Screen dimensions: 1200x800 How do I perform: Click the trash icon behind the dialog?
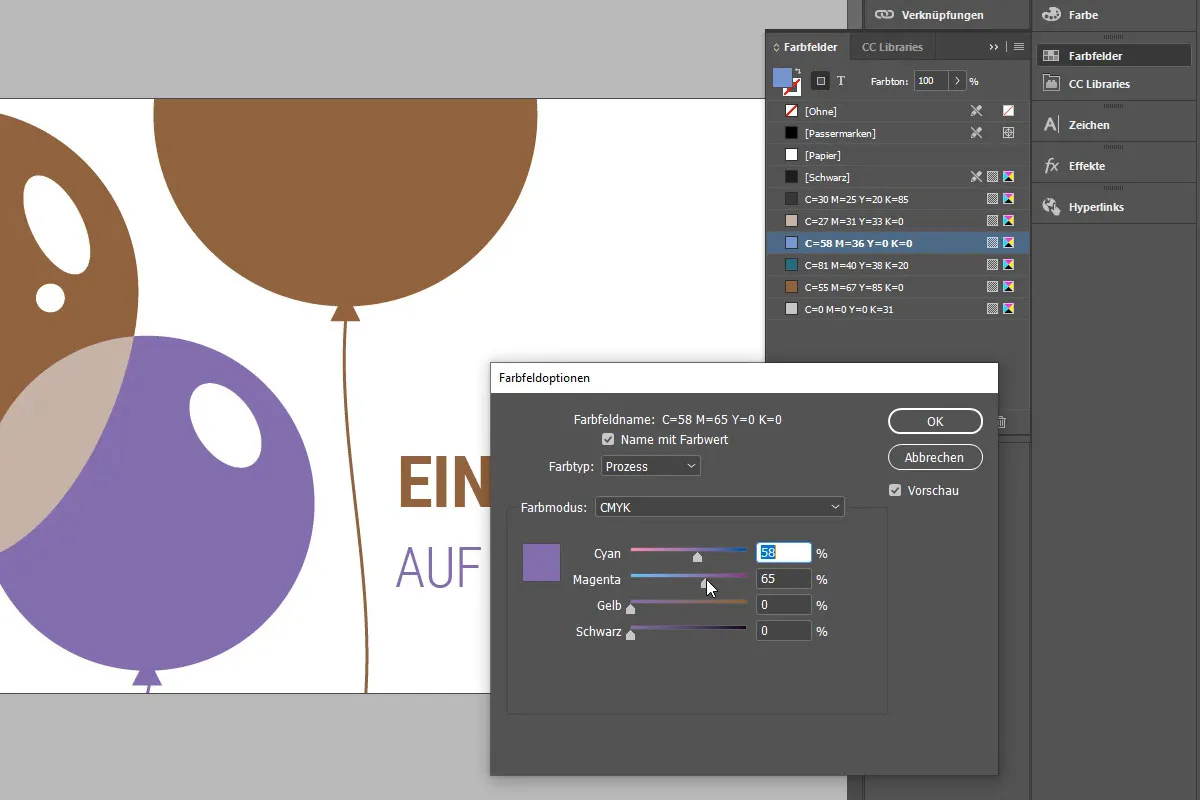(1002, 423)
